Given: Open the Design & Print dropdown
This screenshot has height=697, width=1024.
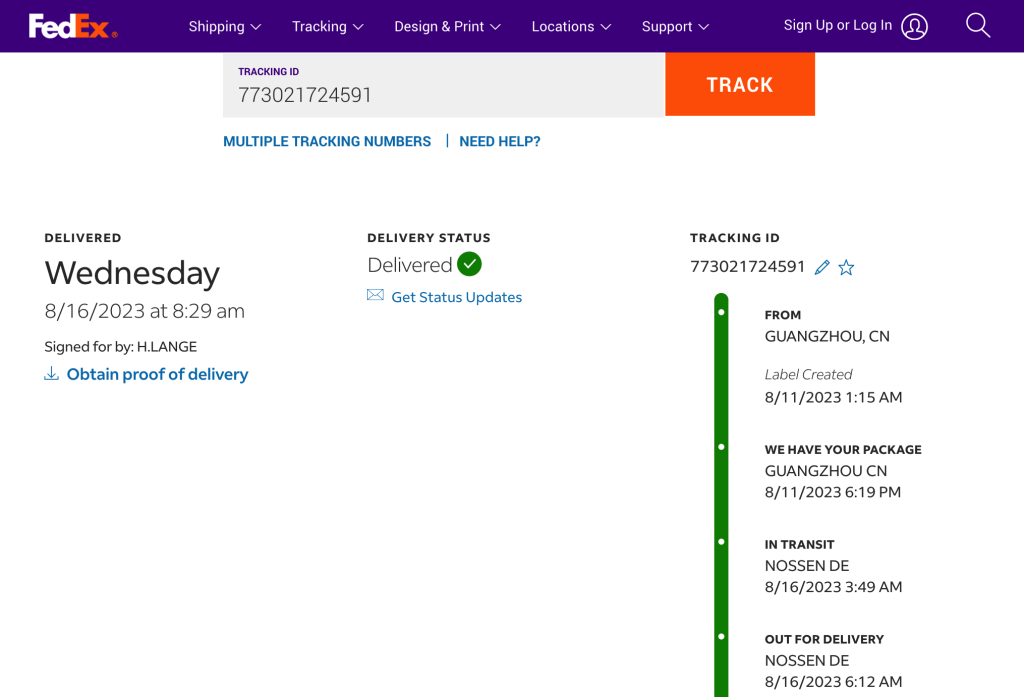Looking at the screenshot, I should coord(447,27).
